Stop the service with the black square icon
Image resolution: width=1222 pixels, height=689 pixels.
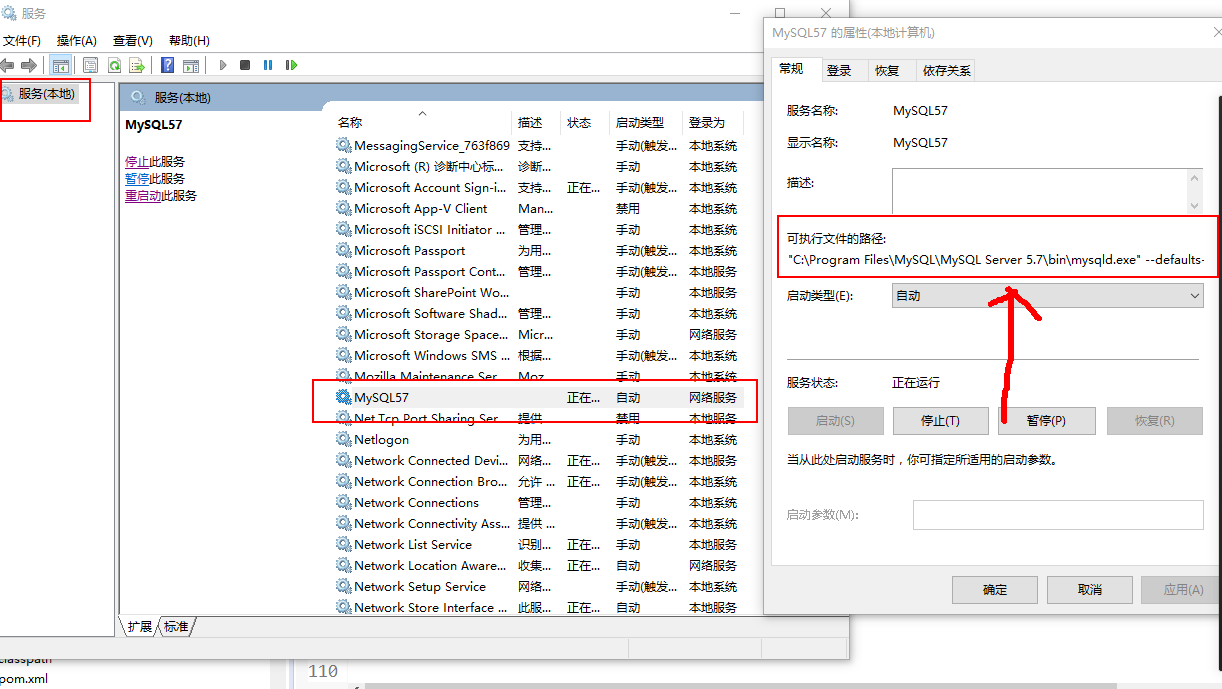click(245, 65)
